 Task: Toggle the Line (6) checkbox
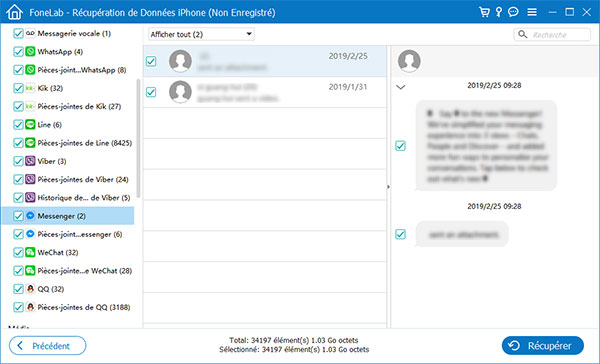tap(18, 124)
